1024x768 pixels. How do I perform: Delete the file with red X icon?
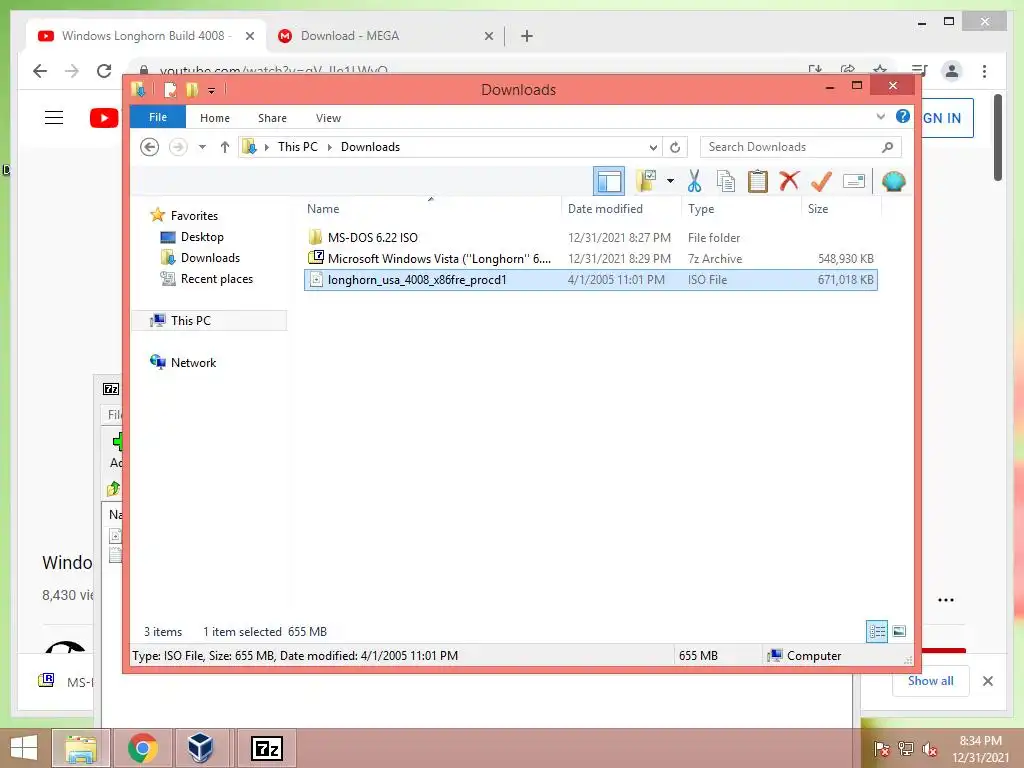coord(790,180)
